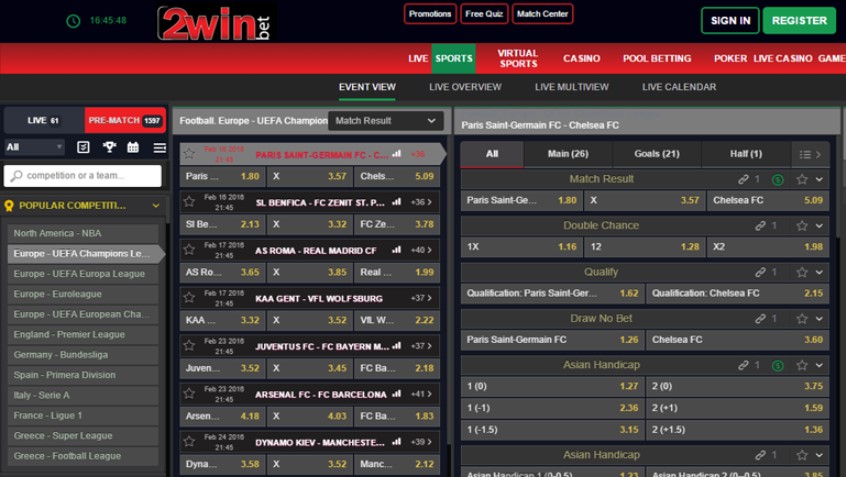Open the Live Calendar tab

pyautogui.click(x=679, y=87)
